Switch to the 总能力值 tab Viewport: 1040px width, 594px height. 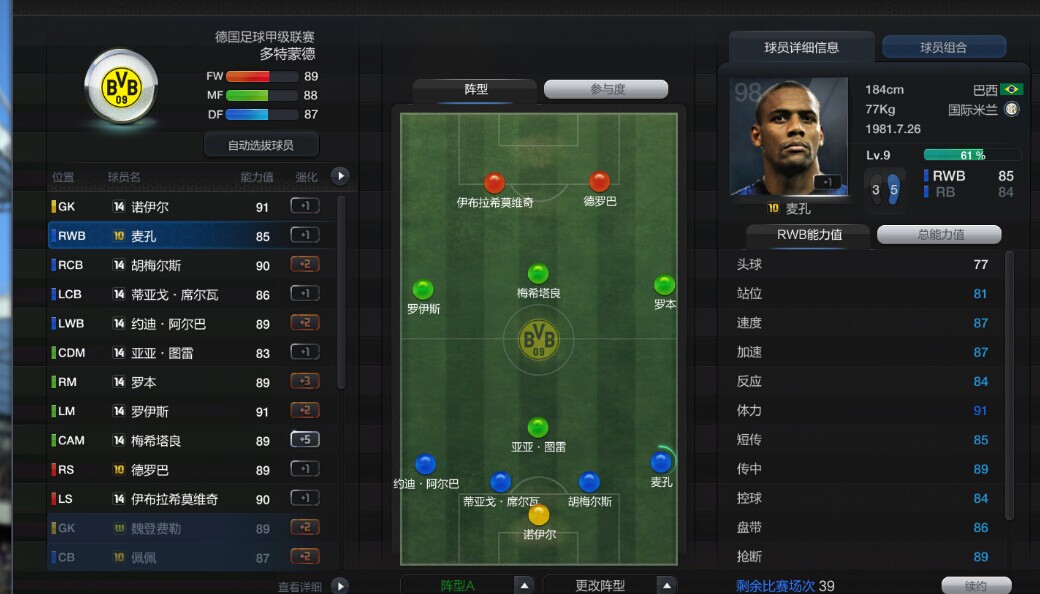939,234
